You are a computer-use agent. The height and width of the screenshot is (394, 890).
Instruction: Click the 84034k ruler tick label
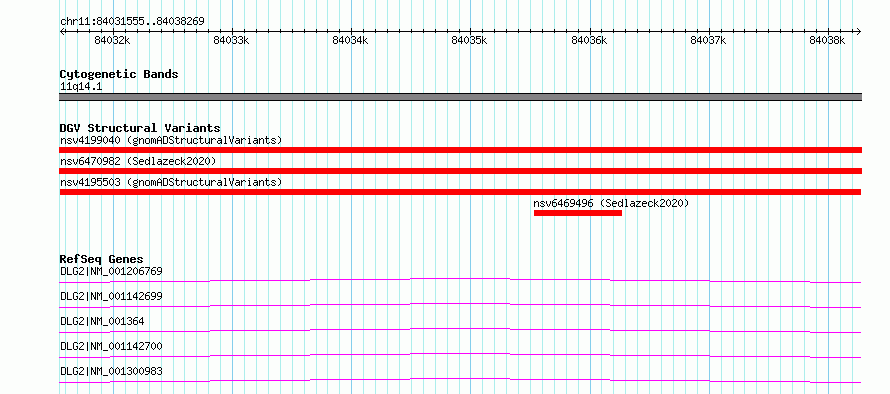[351, 40]
